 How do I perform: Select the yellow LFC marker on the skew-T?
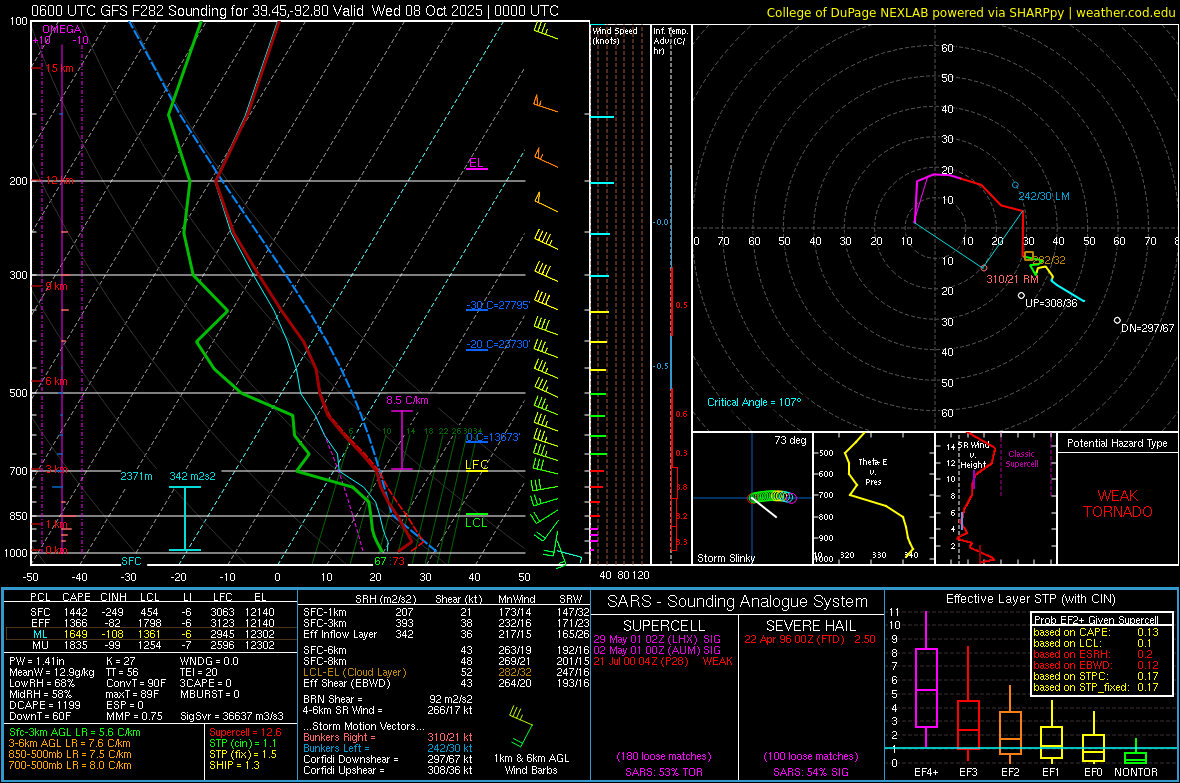pos(476,465)
